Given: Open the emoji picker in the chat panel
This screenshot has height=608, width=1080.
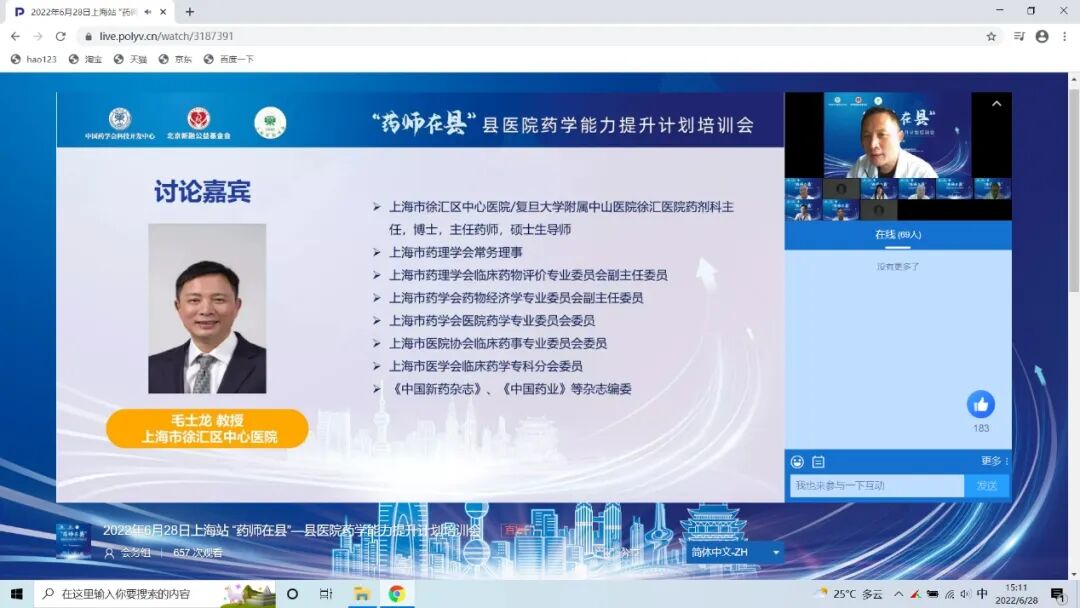Looking at the screenshot, I should tap(797, 461).
